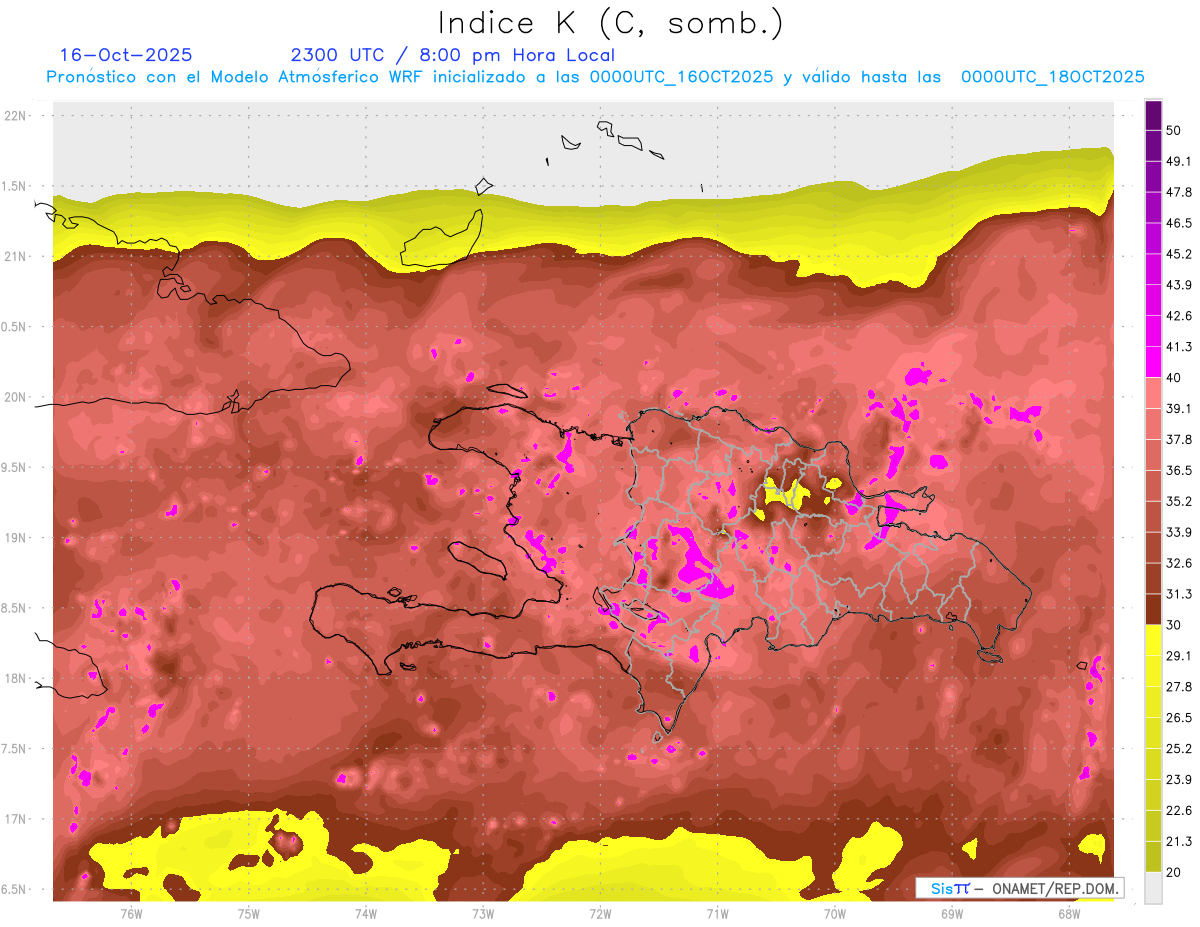
Task: Click the 19N latitude axis label
Action: pos(17,538)
